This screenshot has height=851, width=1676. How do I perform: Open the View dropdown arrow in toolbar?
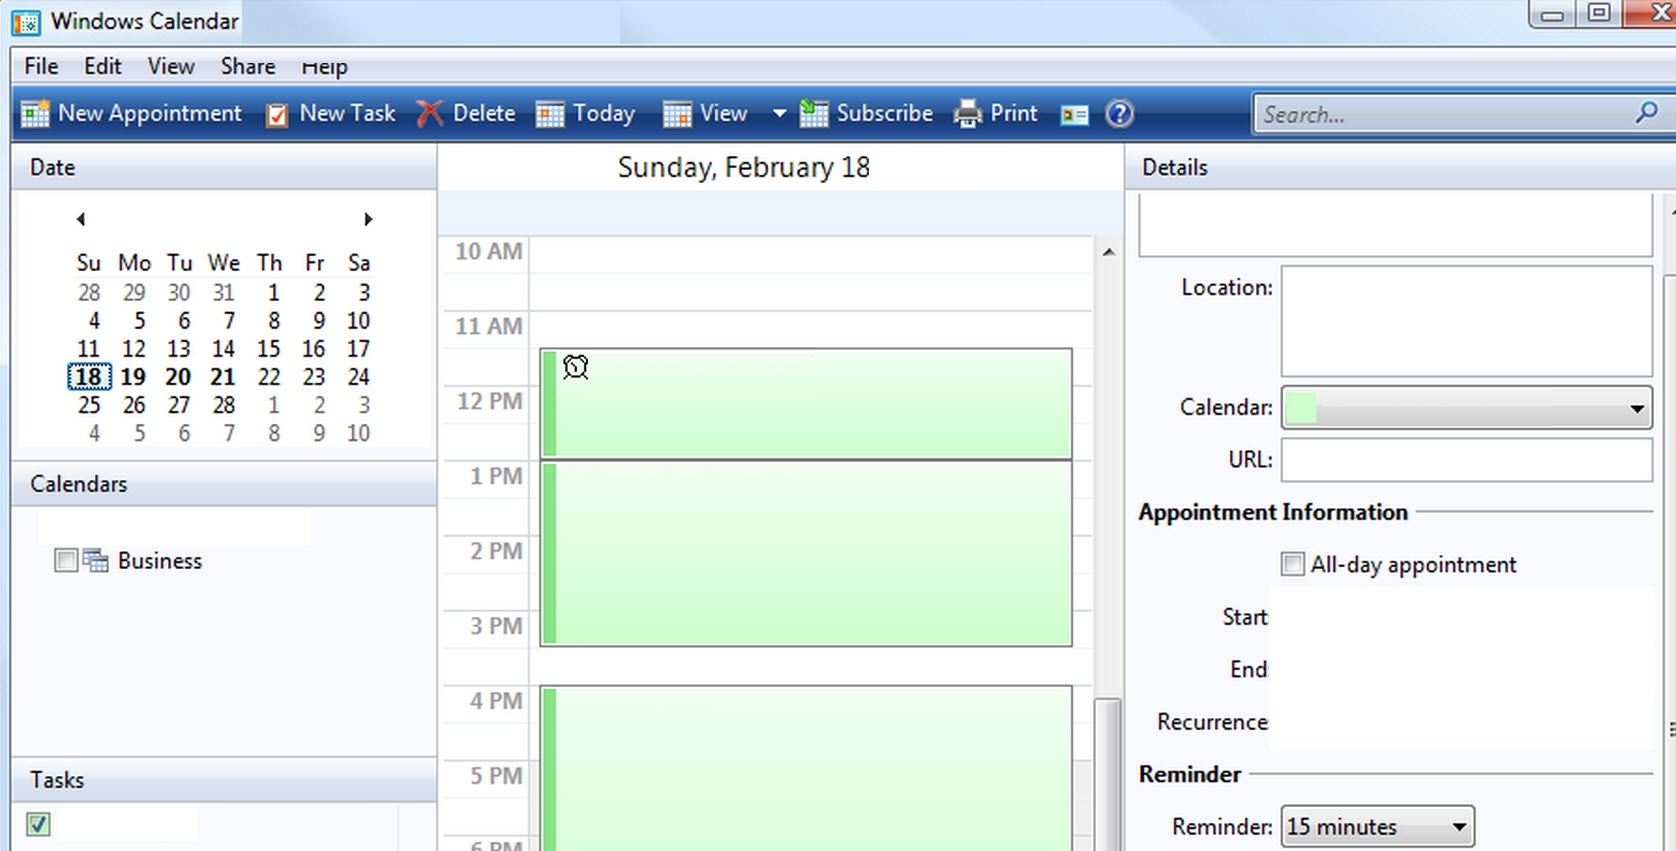tap(779, 114)
